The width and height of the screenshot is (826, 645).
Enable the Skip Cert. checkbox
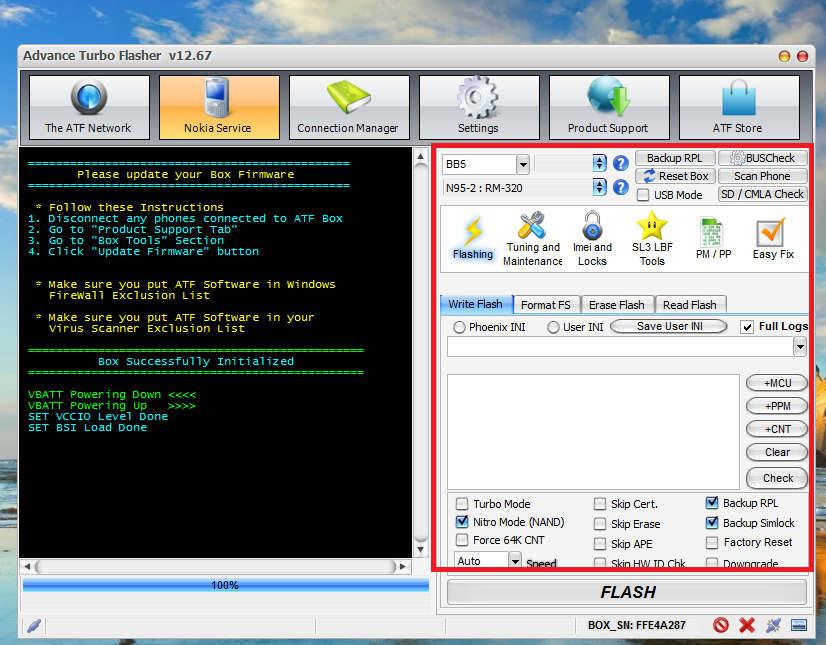click(599, 504)
